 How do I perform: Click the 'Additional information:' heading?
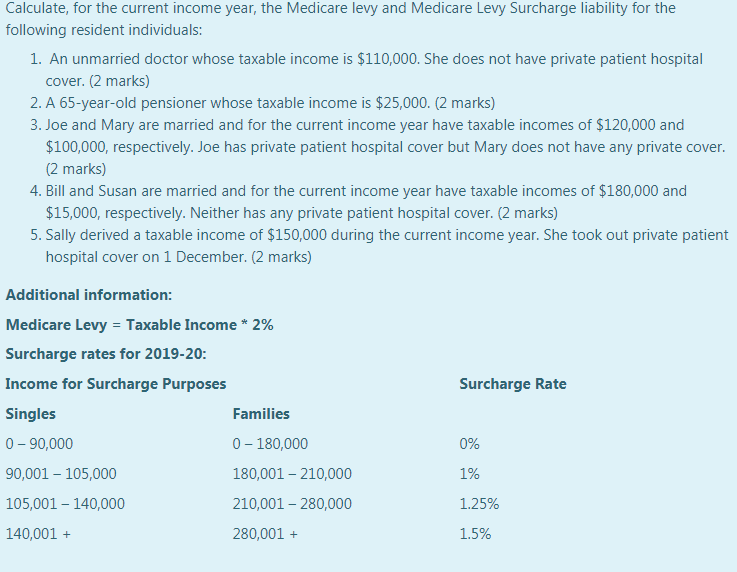(x=89, y=295)
